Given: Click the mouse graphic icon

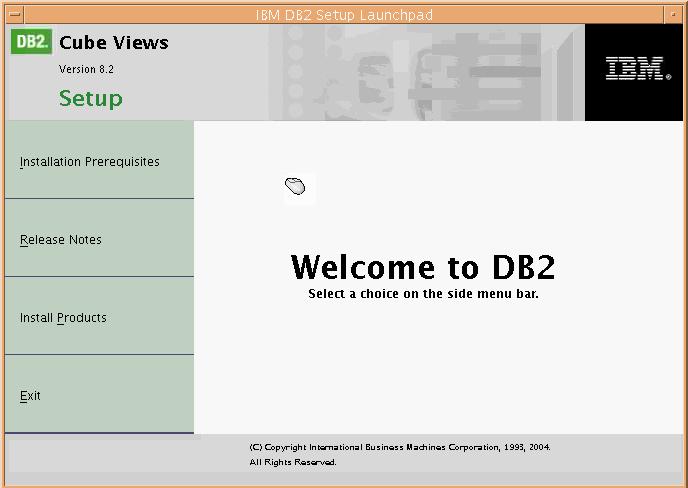Looking at the screenshot, I should 295,186.
